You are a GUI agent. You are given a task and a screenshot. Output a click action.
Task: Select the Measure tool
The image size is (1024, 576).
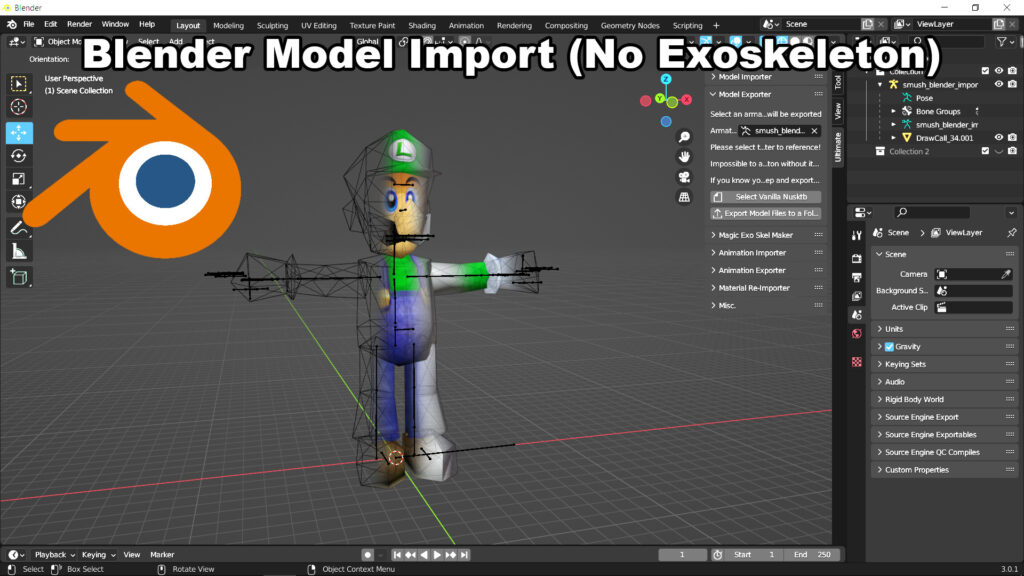tap(18, 251)
